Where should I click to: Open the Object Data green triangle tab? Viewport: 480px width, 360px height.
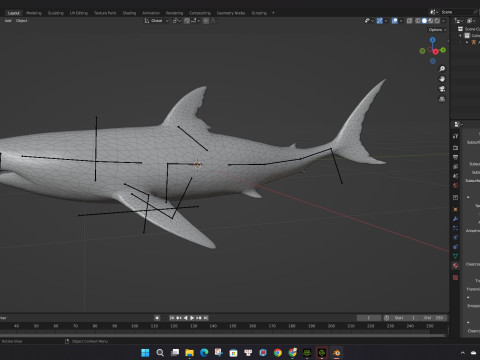click(456, 256)
